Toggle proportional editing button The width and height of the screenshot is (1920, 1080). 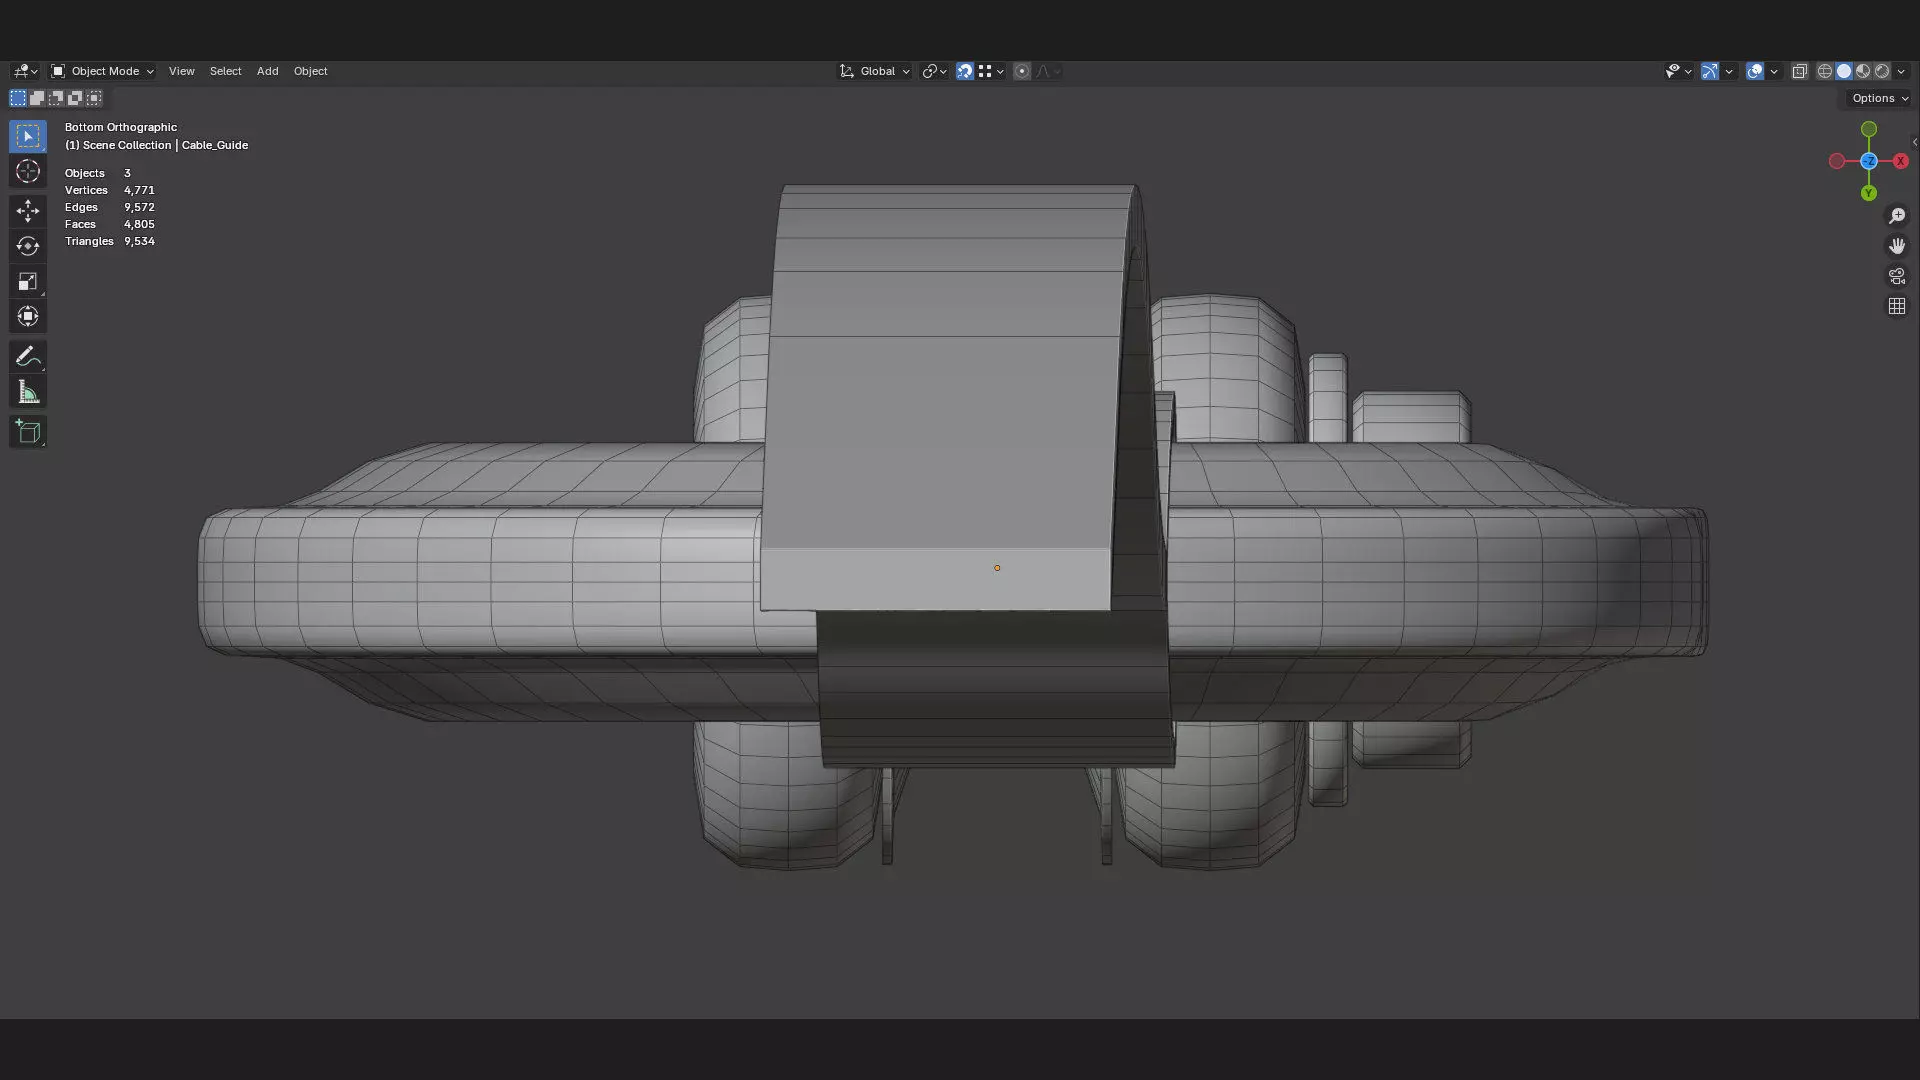point(1021,71)
